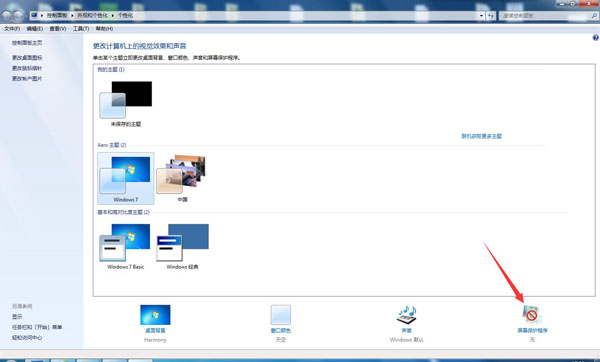Select the 中国 (China) Aero theme
Image resolution: width=600 pixels, height=362 pixels.
(182, 178)
